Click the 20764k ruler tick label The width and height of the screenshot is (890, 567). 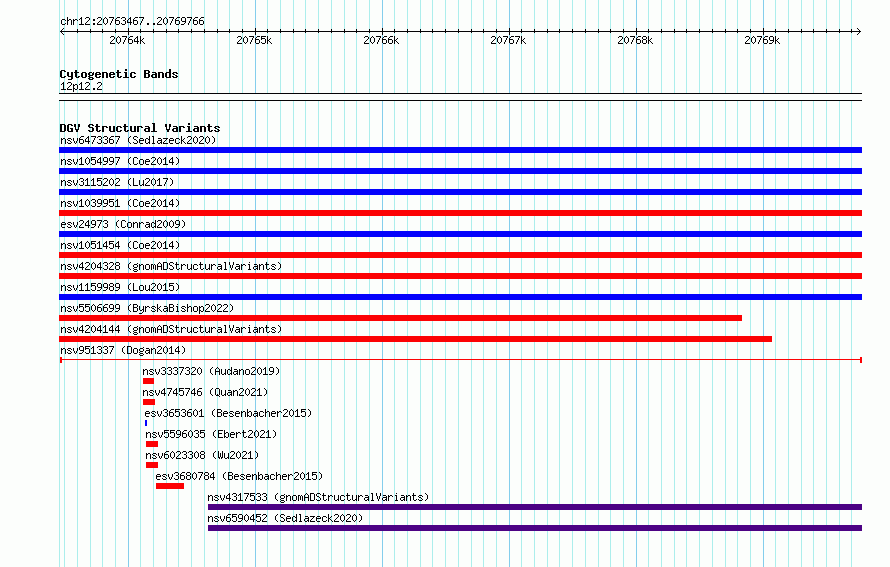pos(127,40)
